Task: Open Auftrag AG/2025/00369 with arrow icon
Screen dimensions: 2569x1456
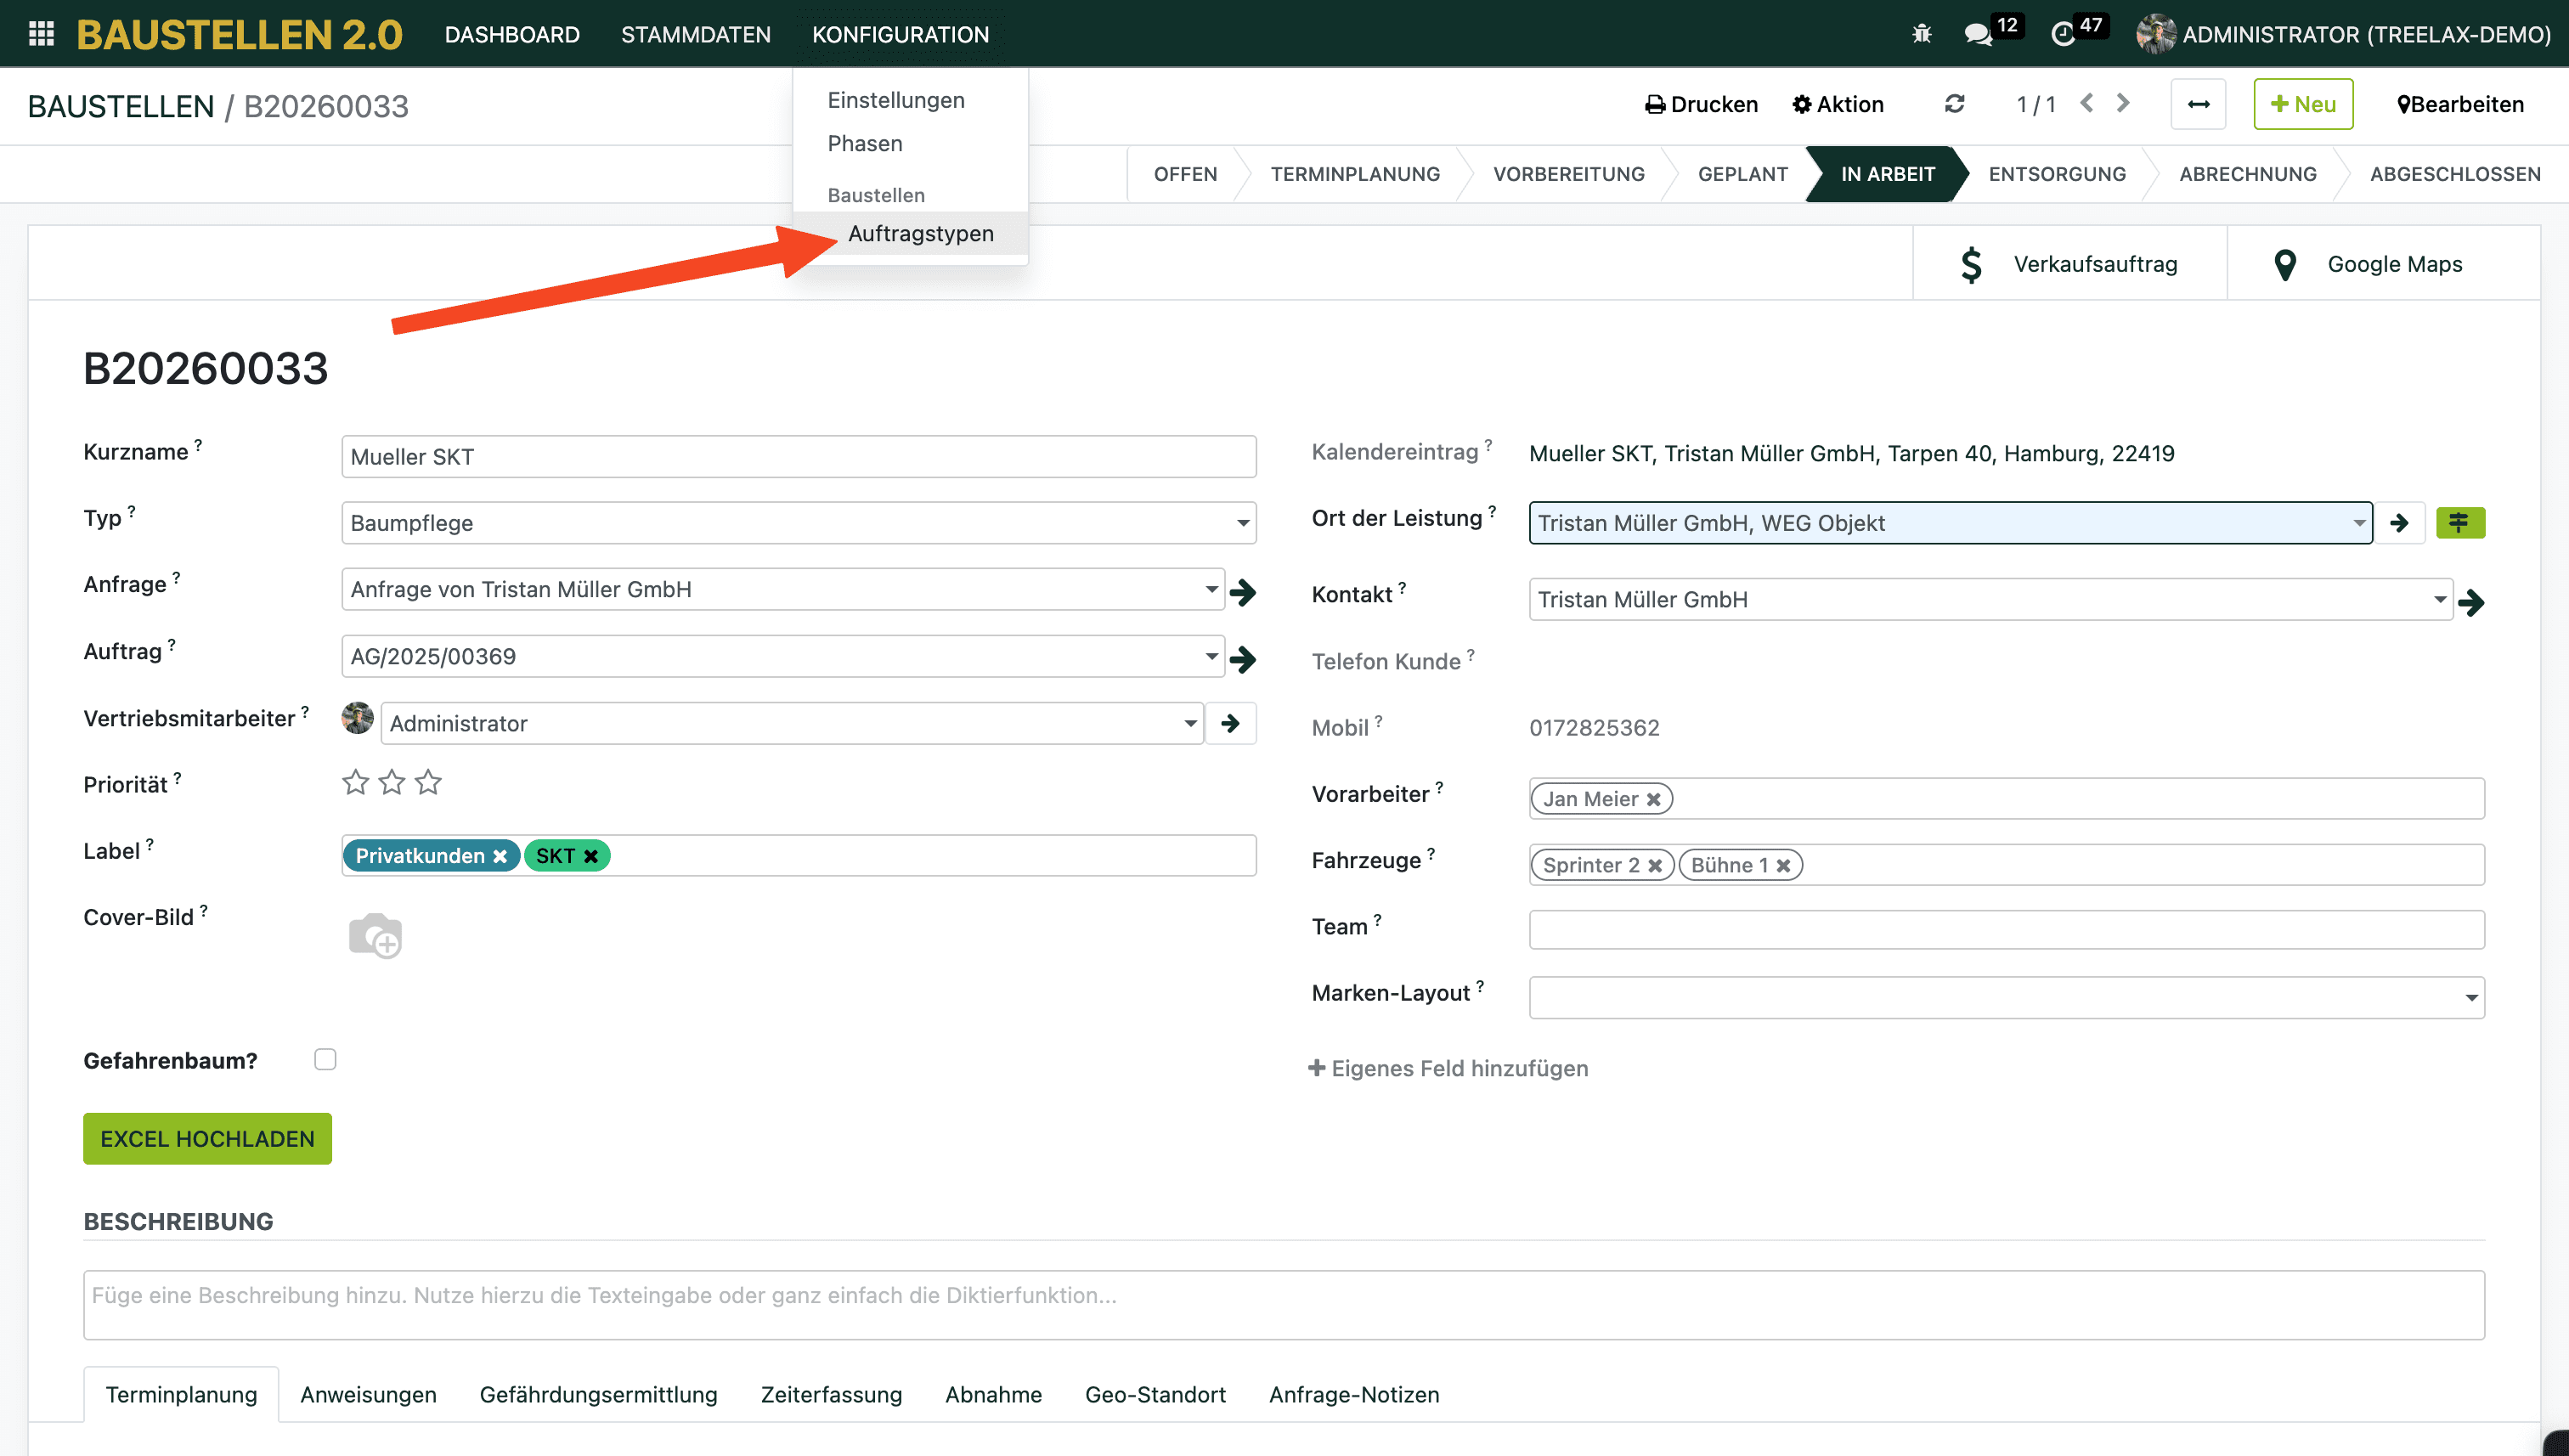Action: pyautogui.click(x=1243, y=658)
